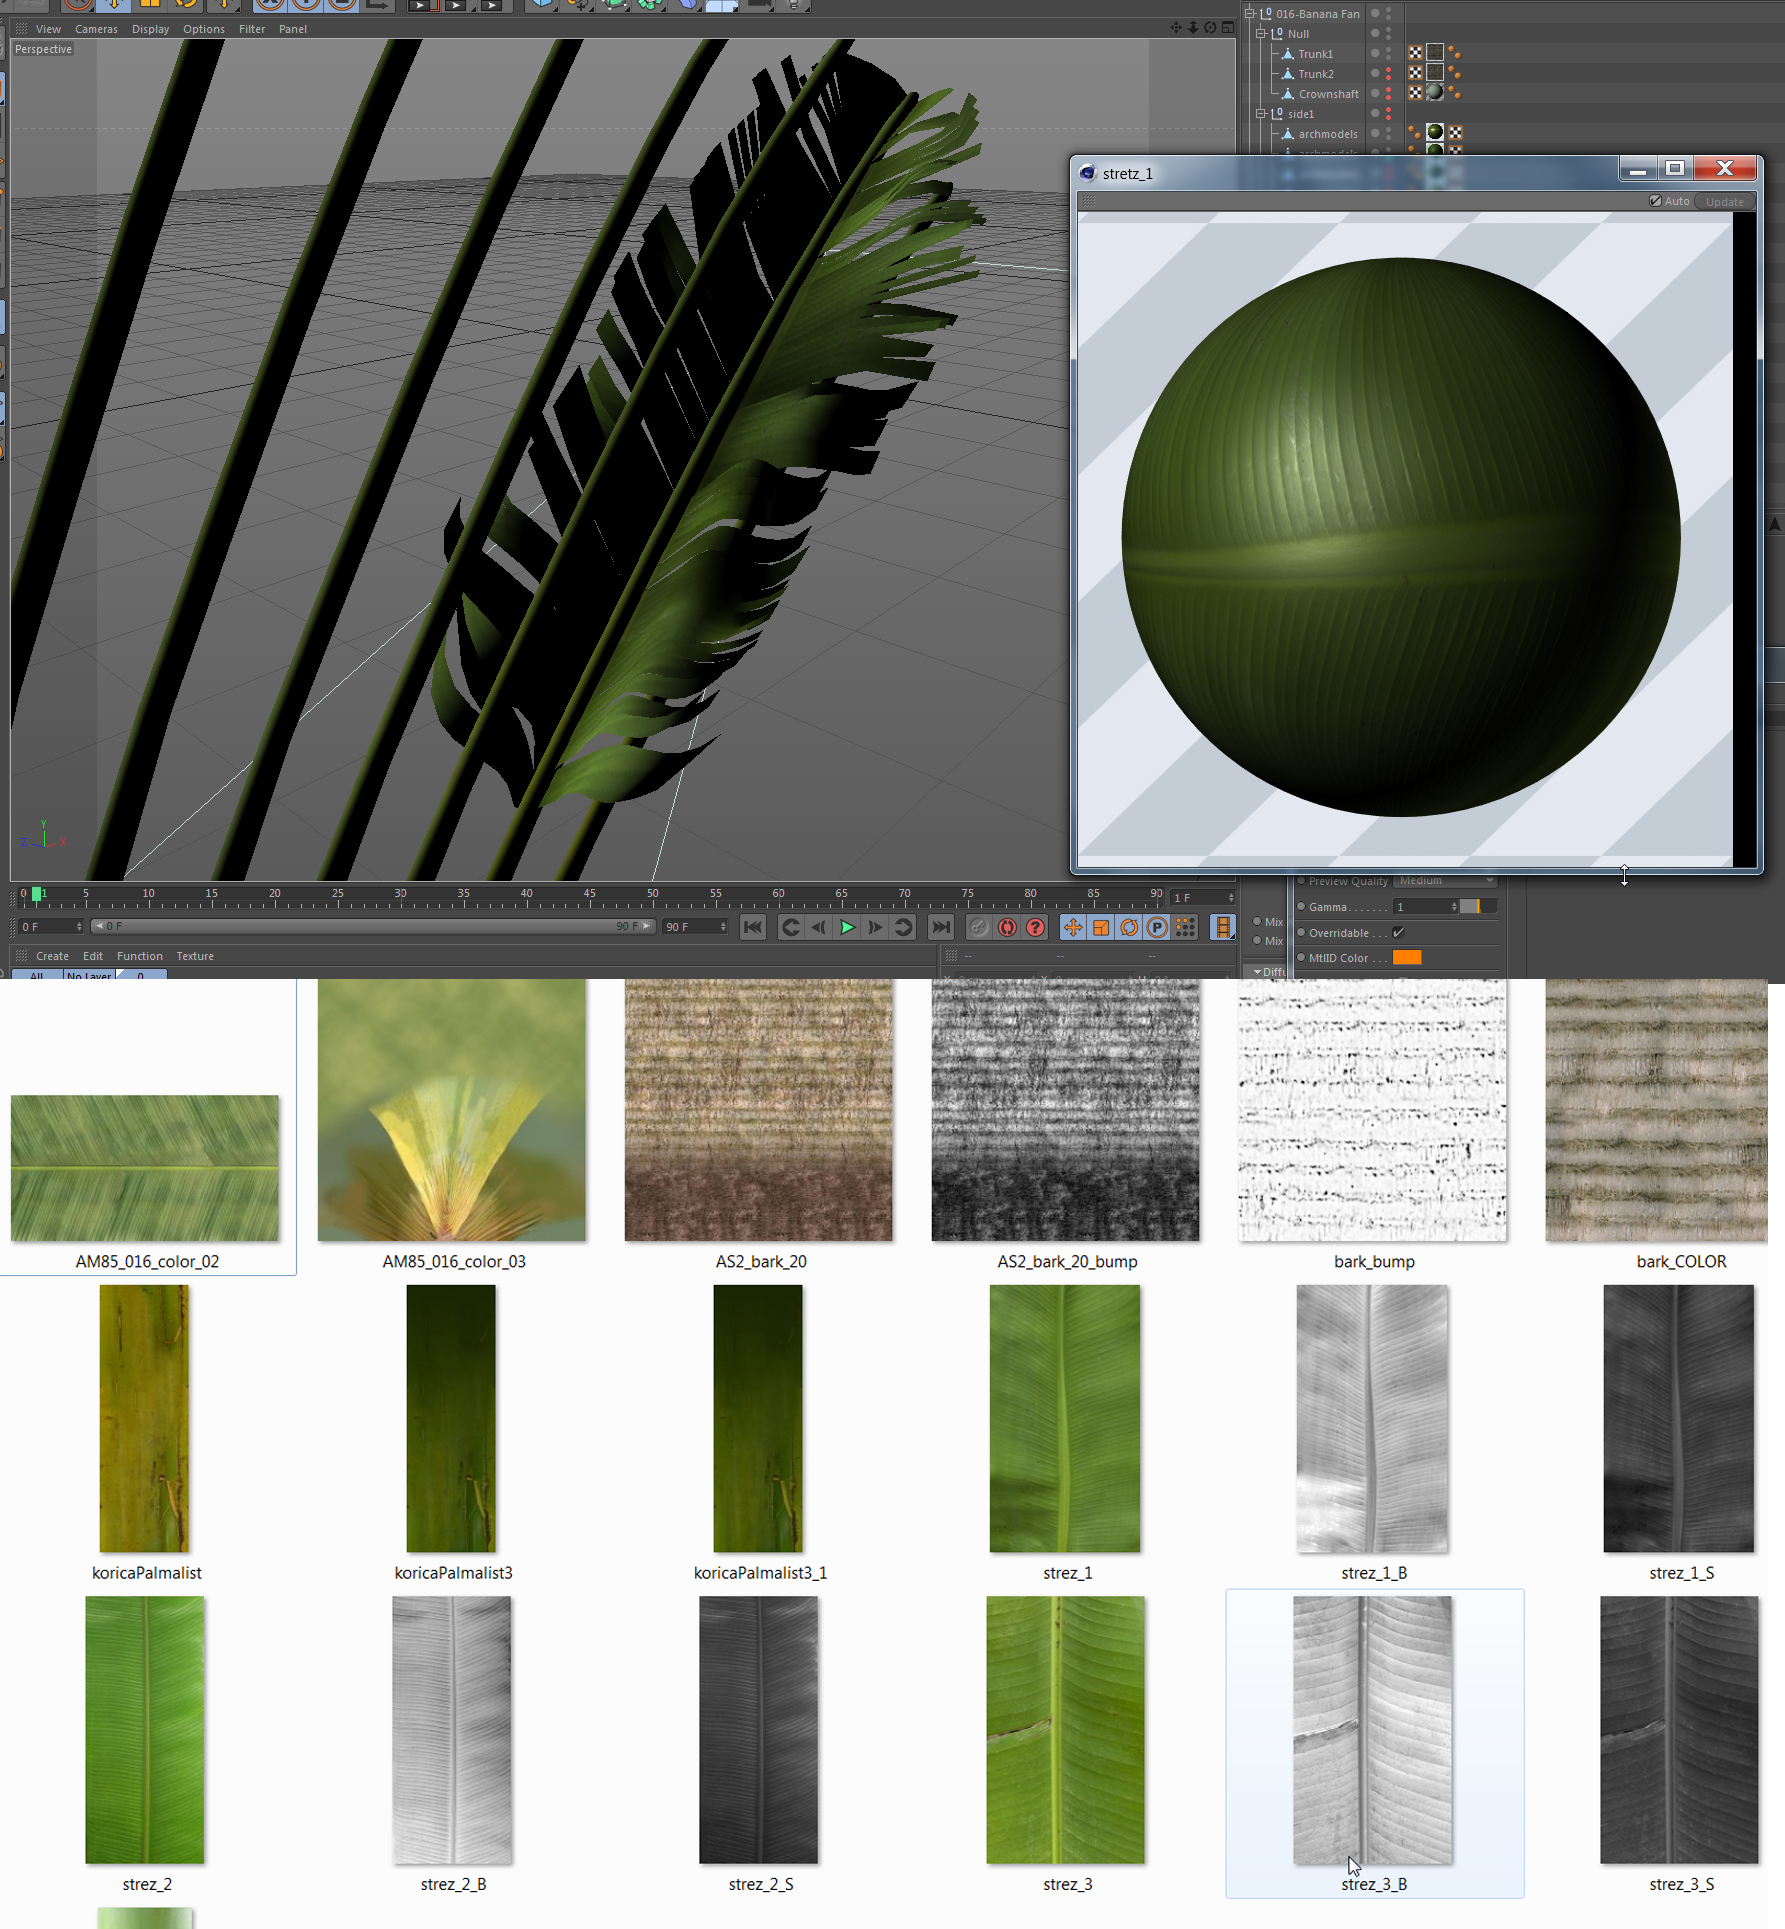Image resolution: width=1785 pixels, height=1929 pixels.
Task: Toggle Trunk2 visibility red dots
Action: [x=1388, y=73]
